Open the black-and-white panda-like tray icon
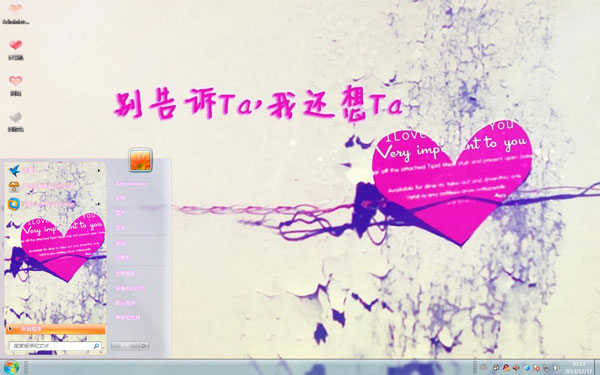This screenshot has width=600, height=375. pyautogui.click(x=496, y=368)
